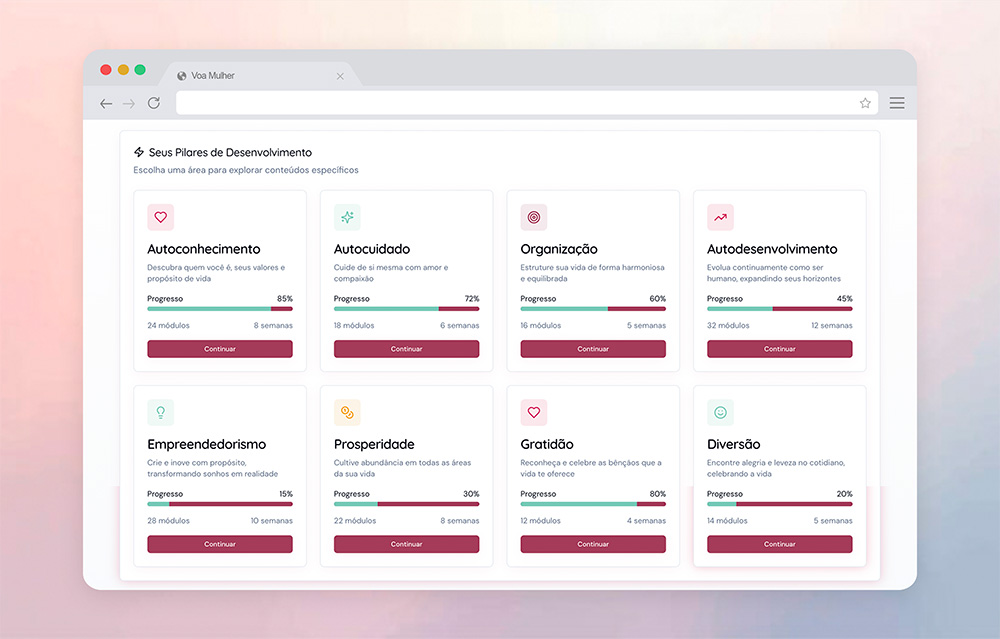Click the trending arrow icon on Autodesenvolvimento card
The height and width of the screenshot is (639, 1000).
click(x=720, y=217)
